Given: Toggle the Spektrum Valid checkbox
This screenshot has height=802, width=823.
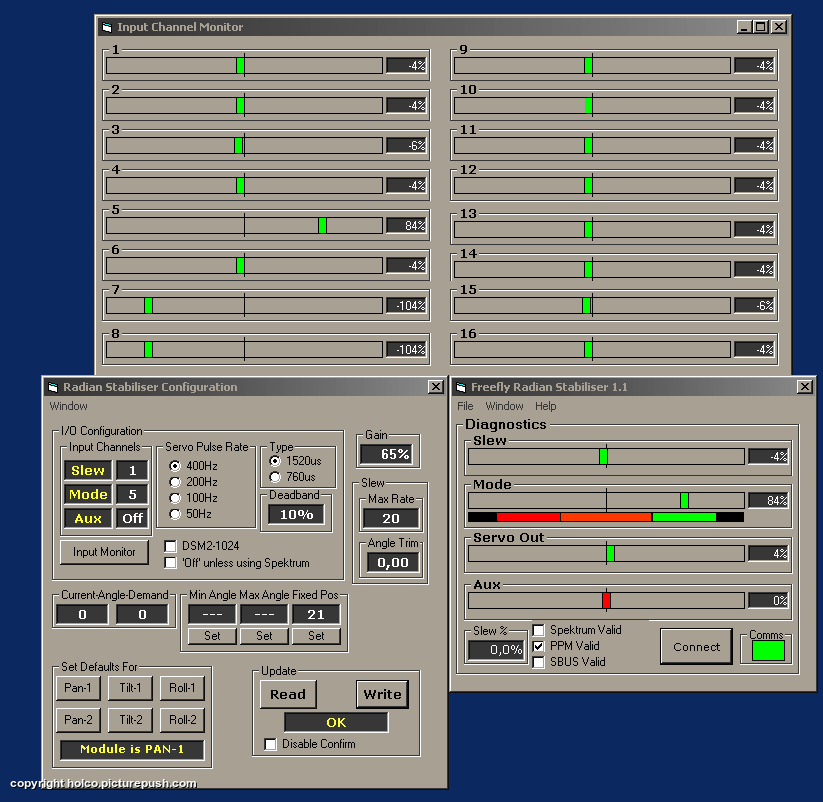Looking at the screenshot, I should pyautogui.click(x=539, y=630).
